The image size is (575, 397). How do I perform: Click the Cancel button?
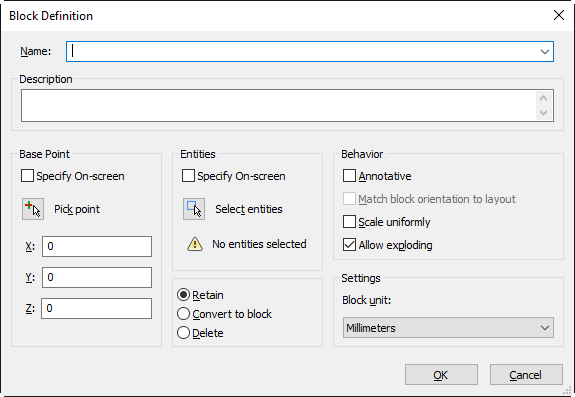[526, 375]
